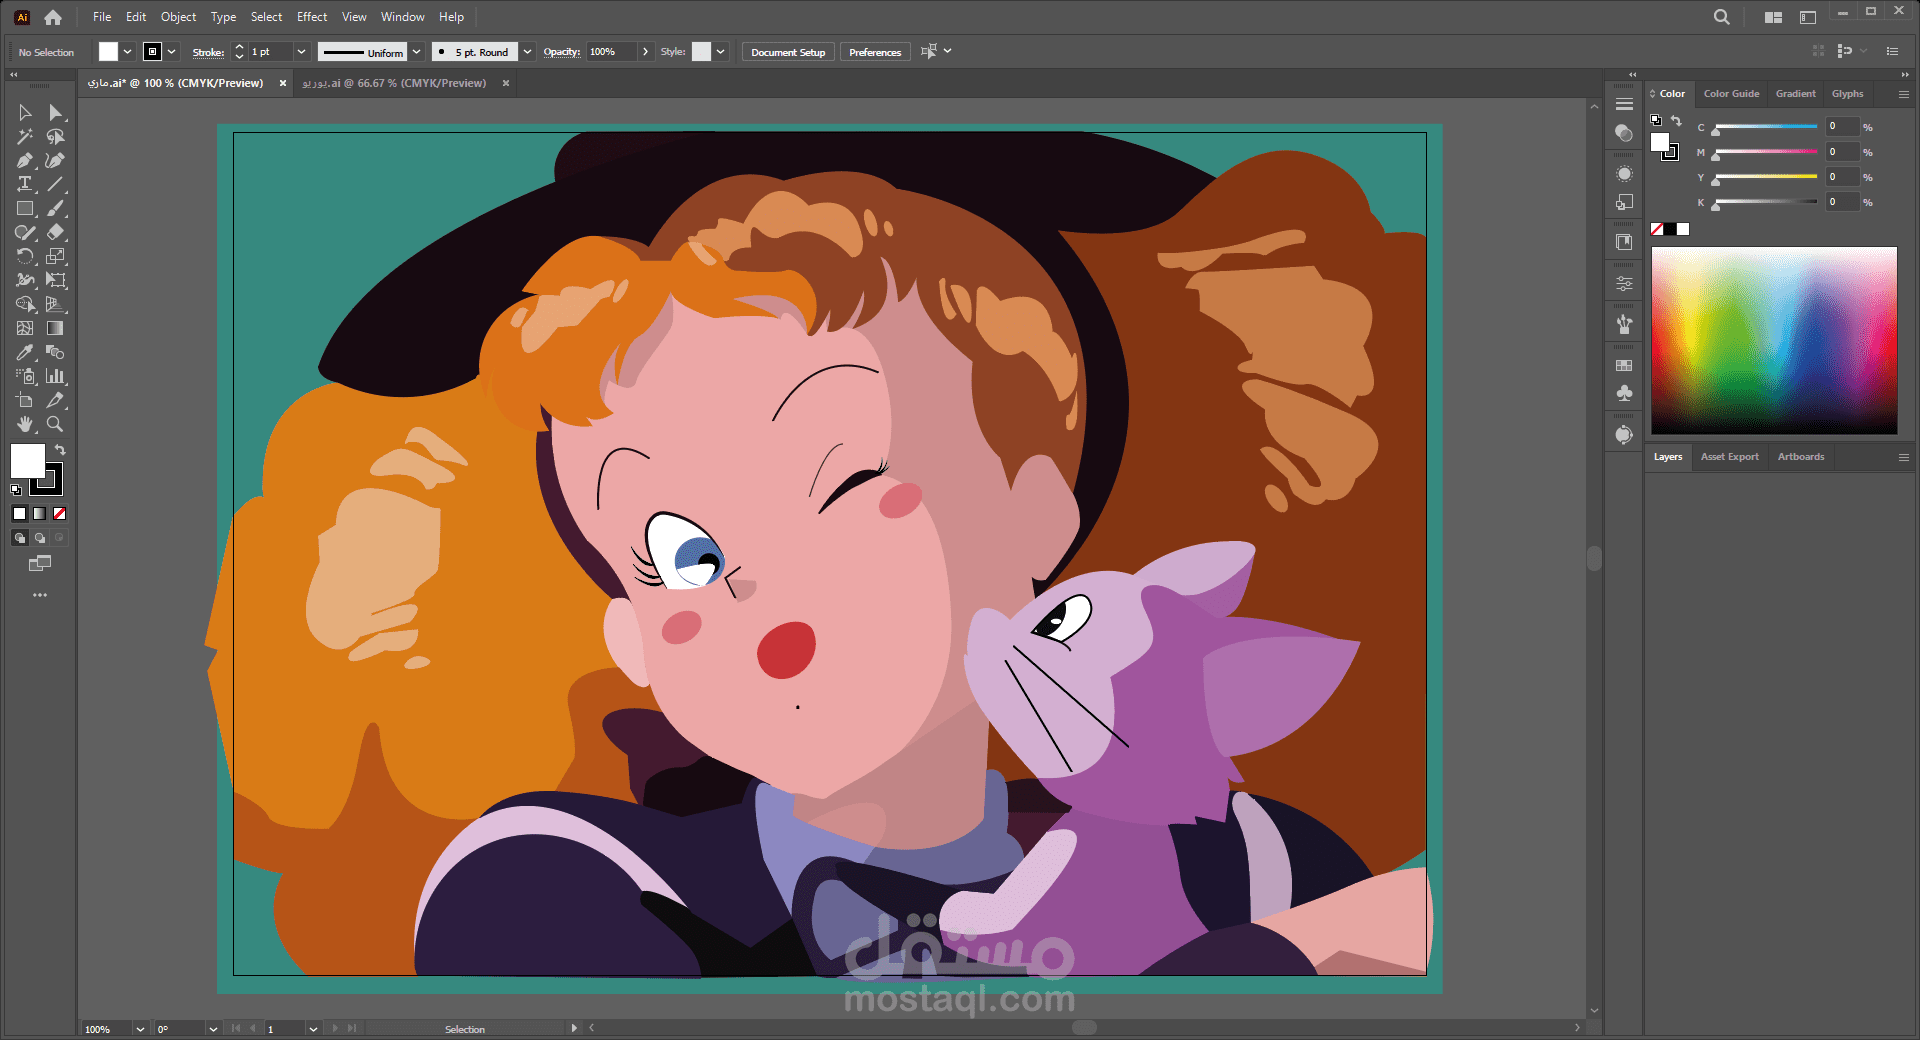The image size is (1920, 1040).
Task: Activate the Scale tool
Action: click(x=56, y=257)
